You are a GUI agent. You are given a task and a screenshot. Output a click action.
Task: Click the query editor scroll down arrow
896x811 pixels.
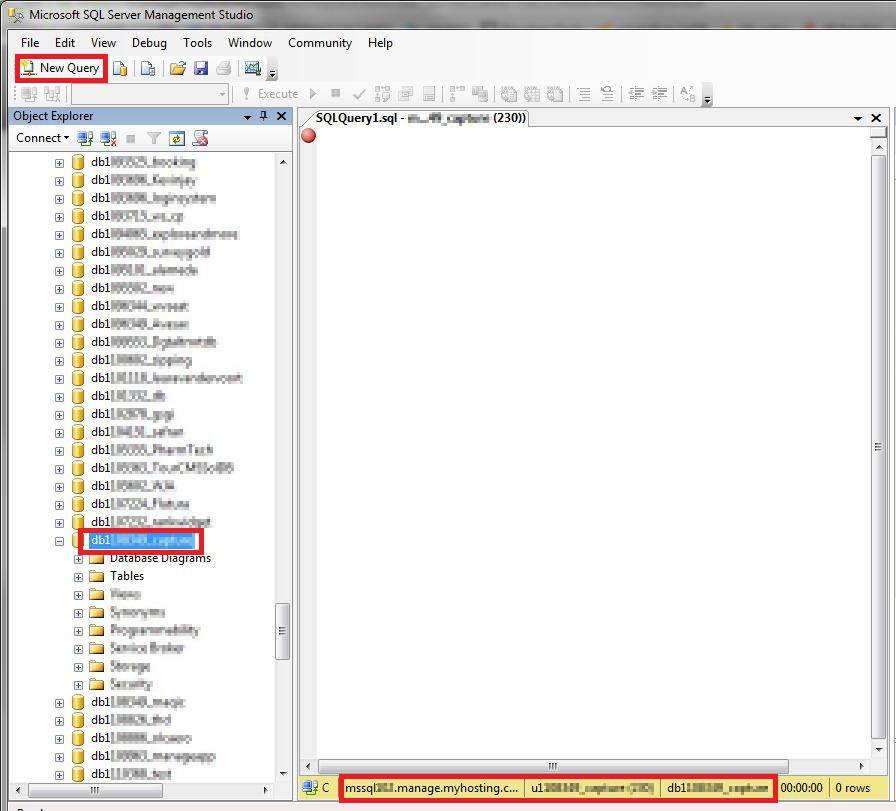878,749
